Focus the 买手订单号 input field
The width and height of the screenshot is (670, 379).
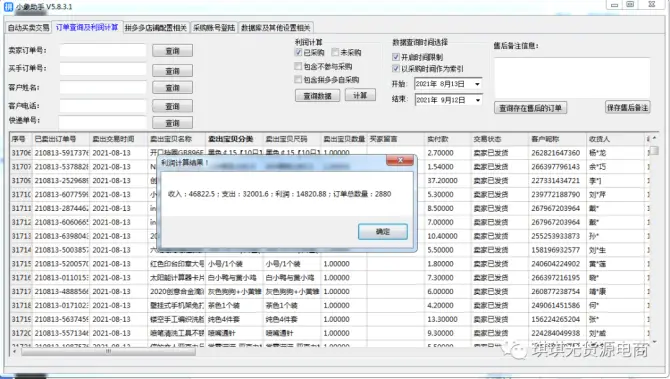103,69
